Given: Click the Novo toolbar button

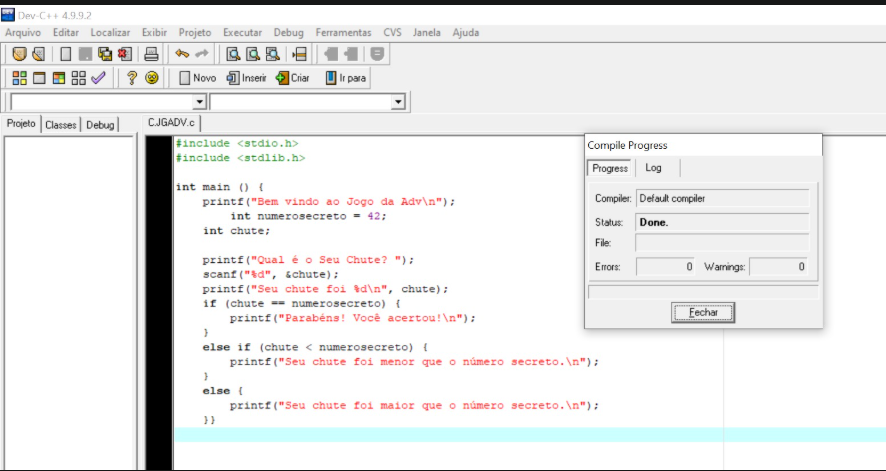Looking at the screenshot, I should click(x=197, y=78).
